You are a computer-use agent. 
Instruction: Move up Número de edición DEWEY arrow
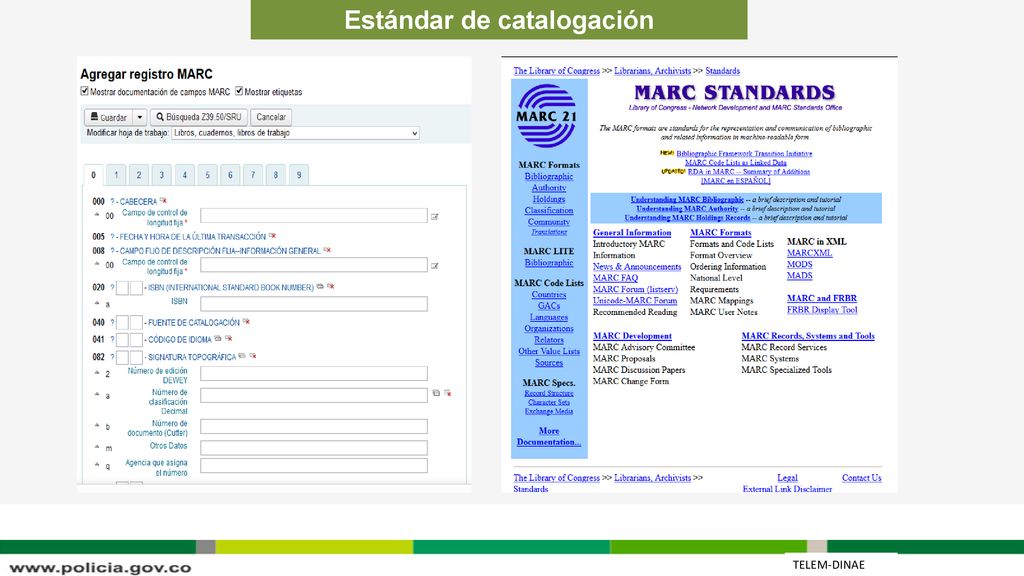tap(97, 373)
